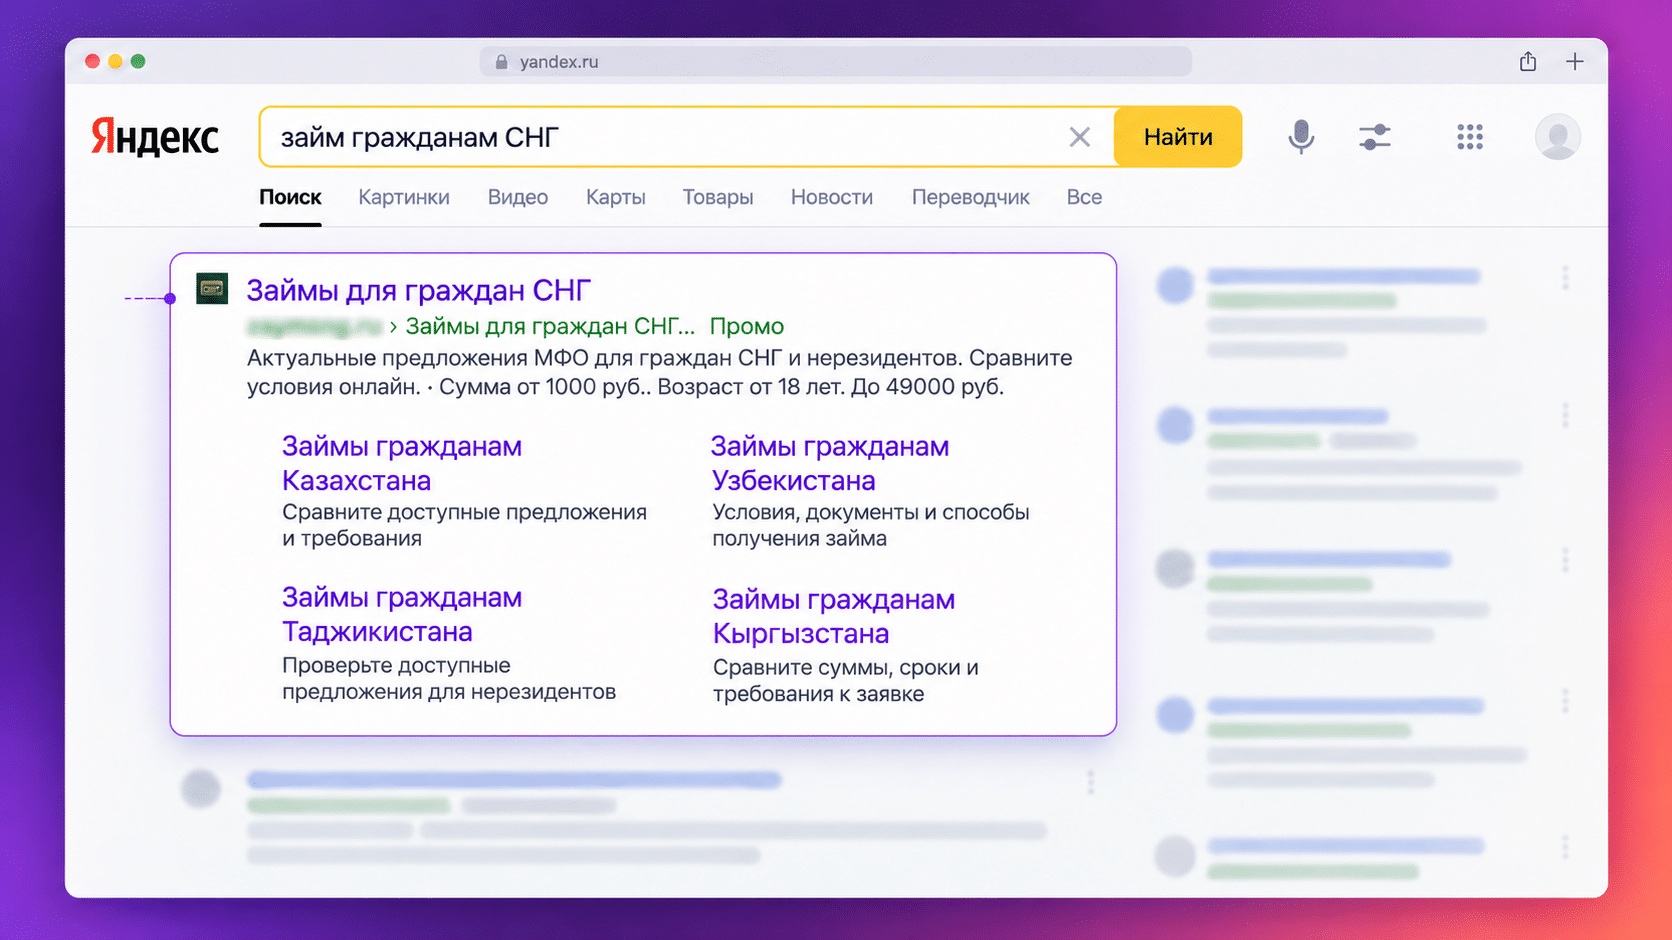Click the Яндекс logo
Viewport: 1672px width, 940px height.
(x=155, y=137)
